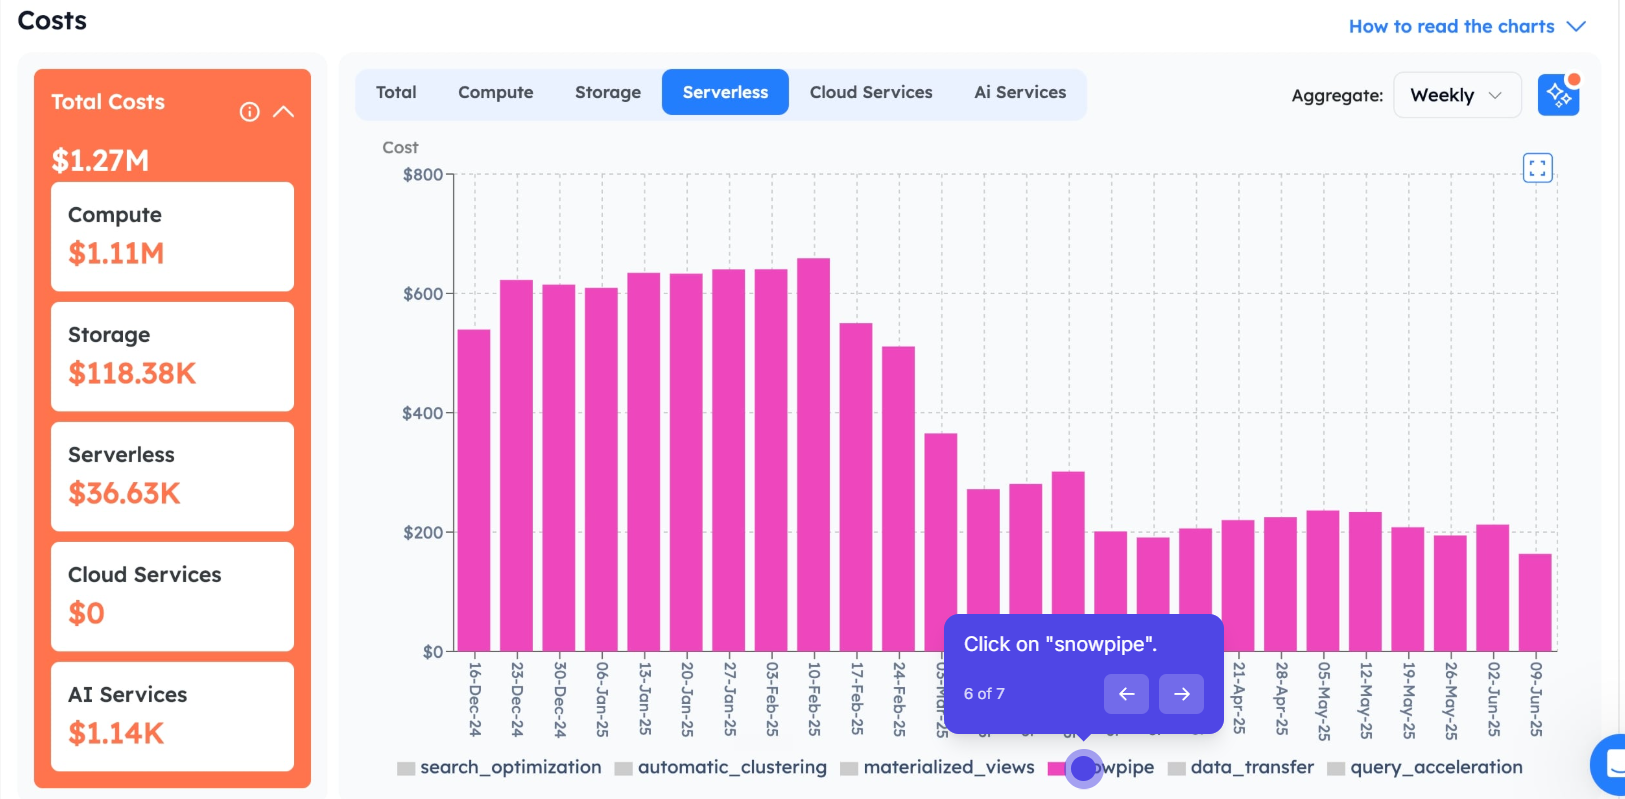
Task: Switch to the Compute tab
Action: tap(496, 92)
